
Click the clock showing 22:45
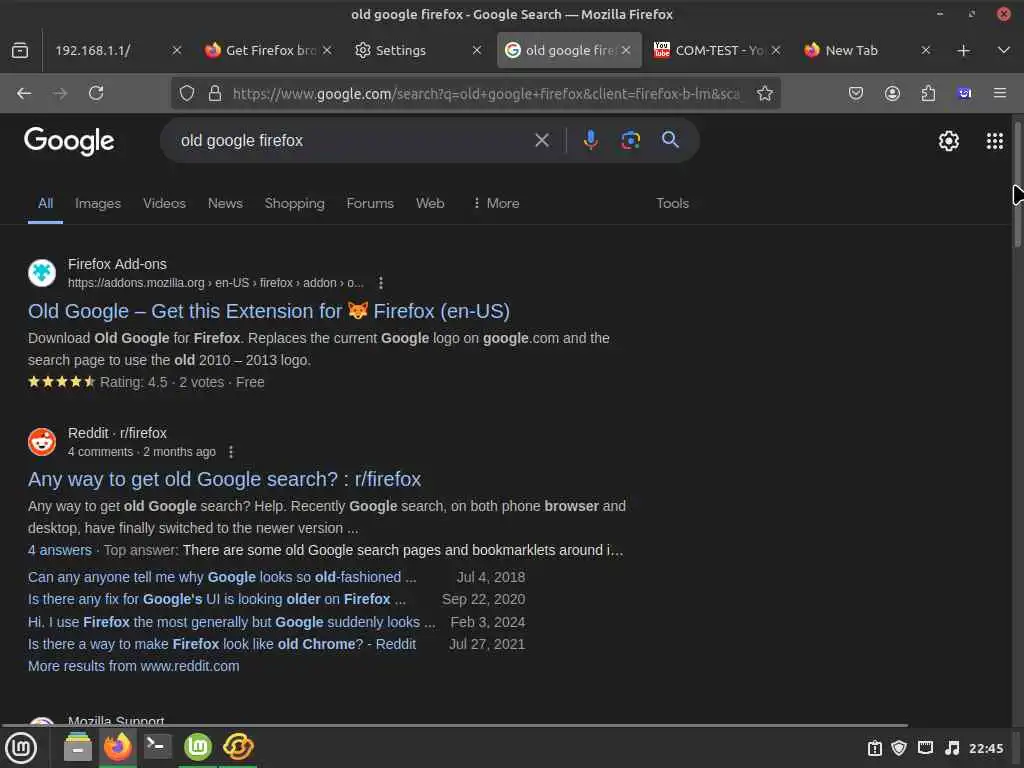pos(985,748)
